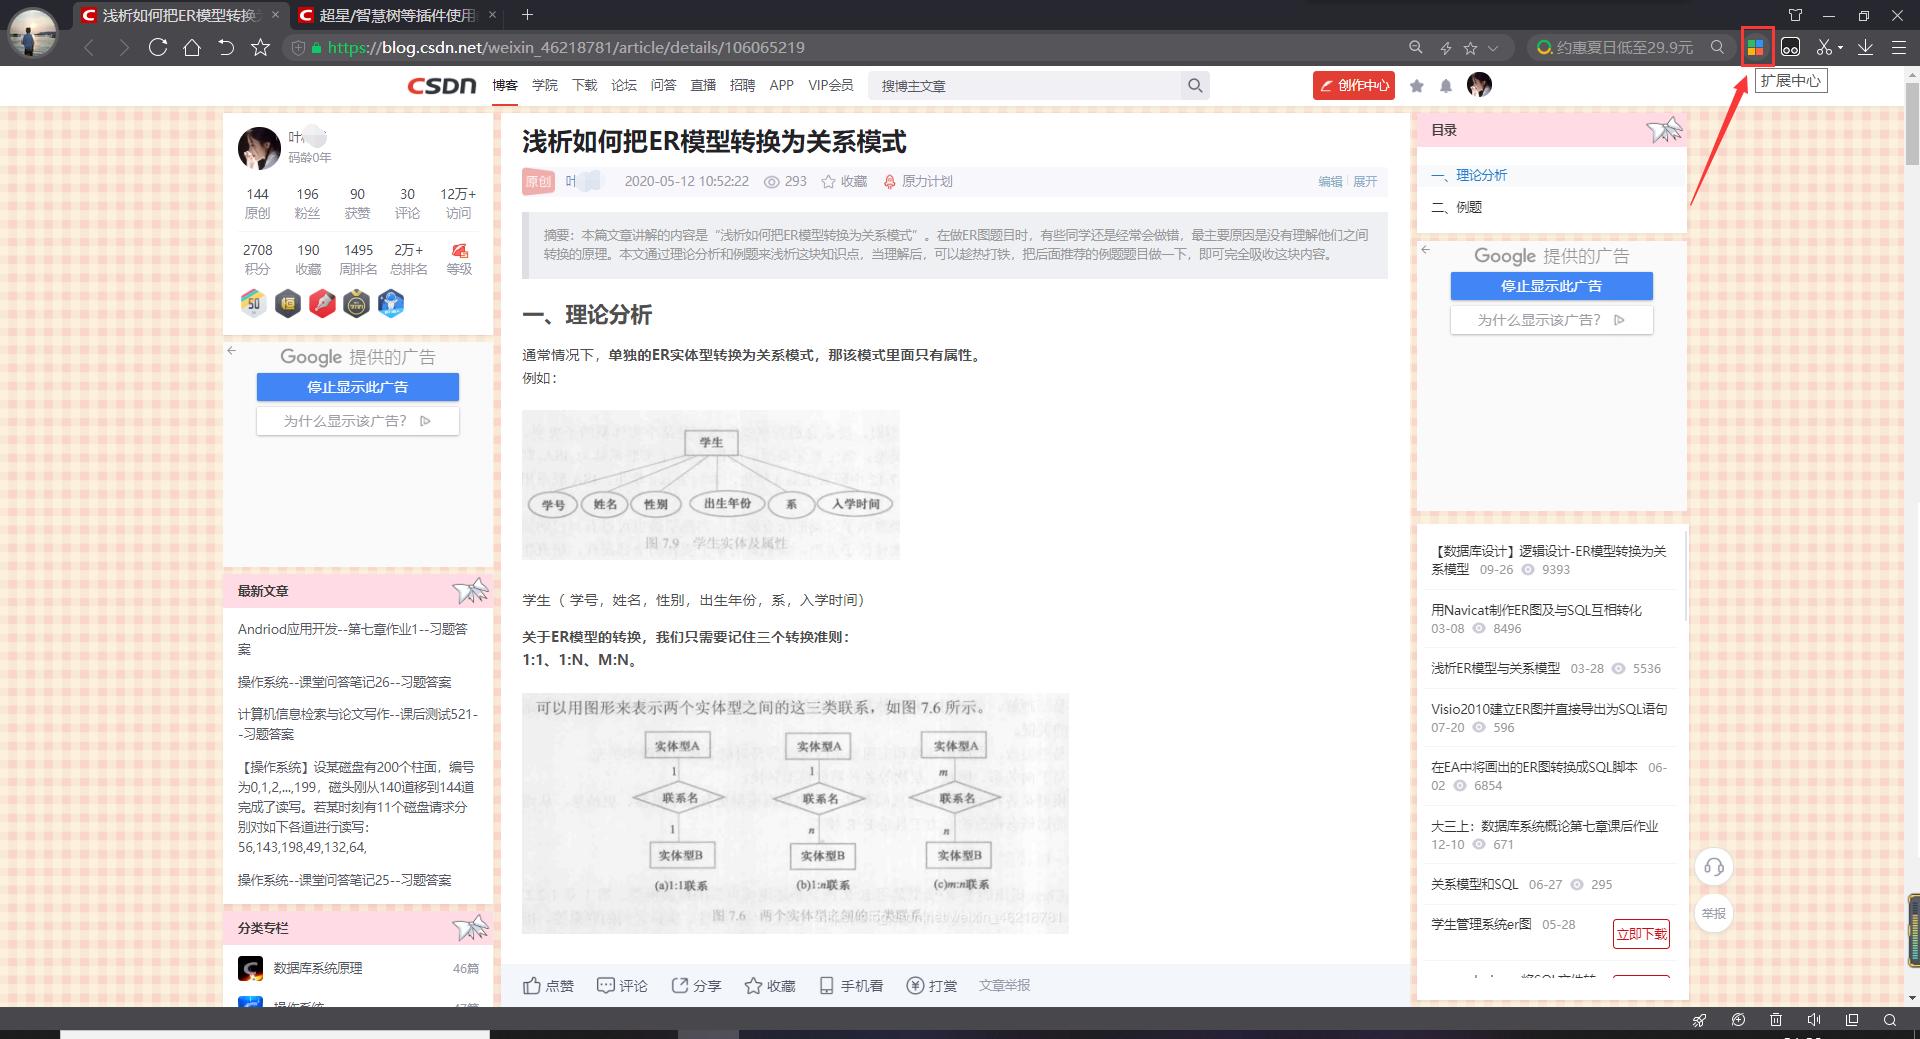The image size is (1920, 1039).
Task: Click the CSDN notification bell icon
Action: pos(1446,86)
